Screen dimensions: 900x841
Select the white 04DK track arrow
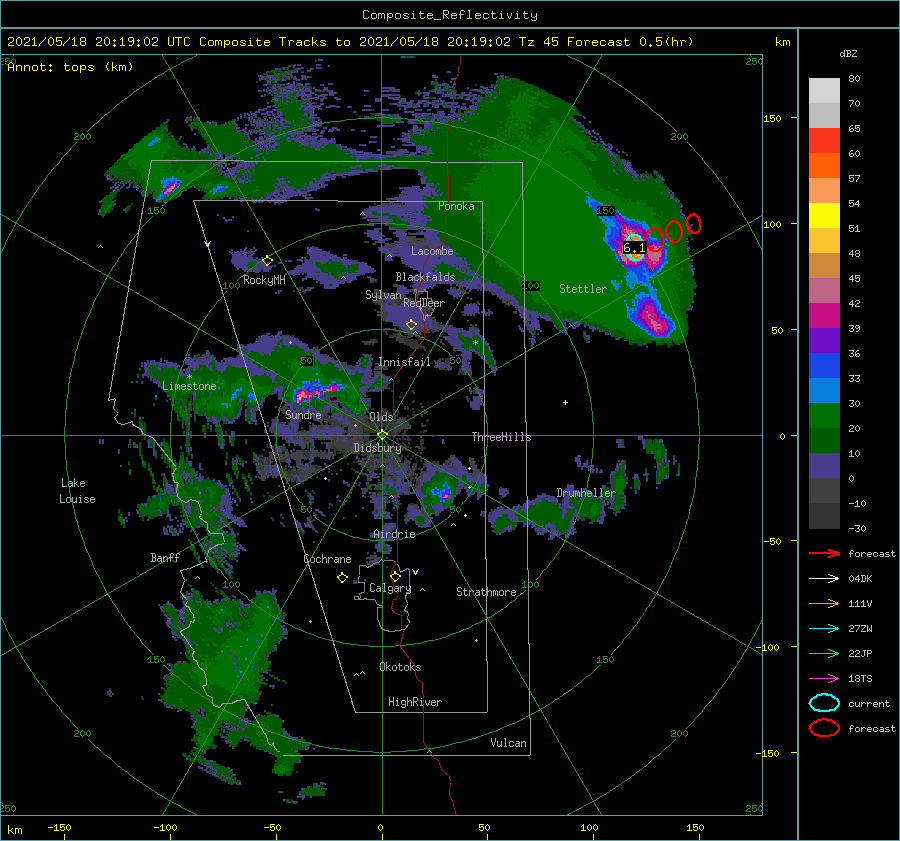[824, 579]
